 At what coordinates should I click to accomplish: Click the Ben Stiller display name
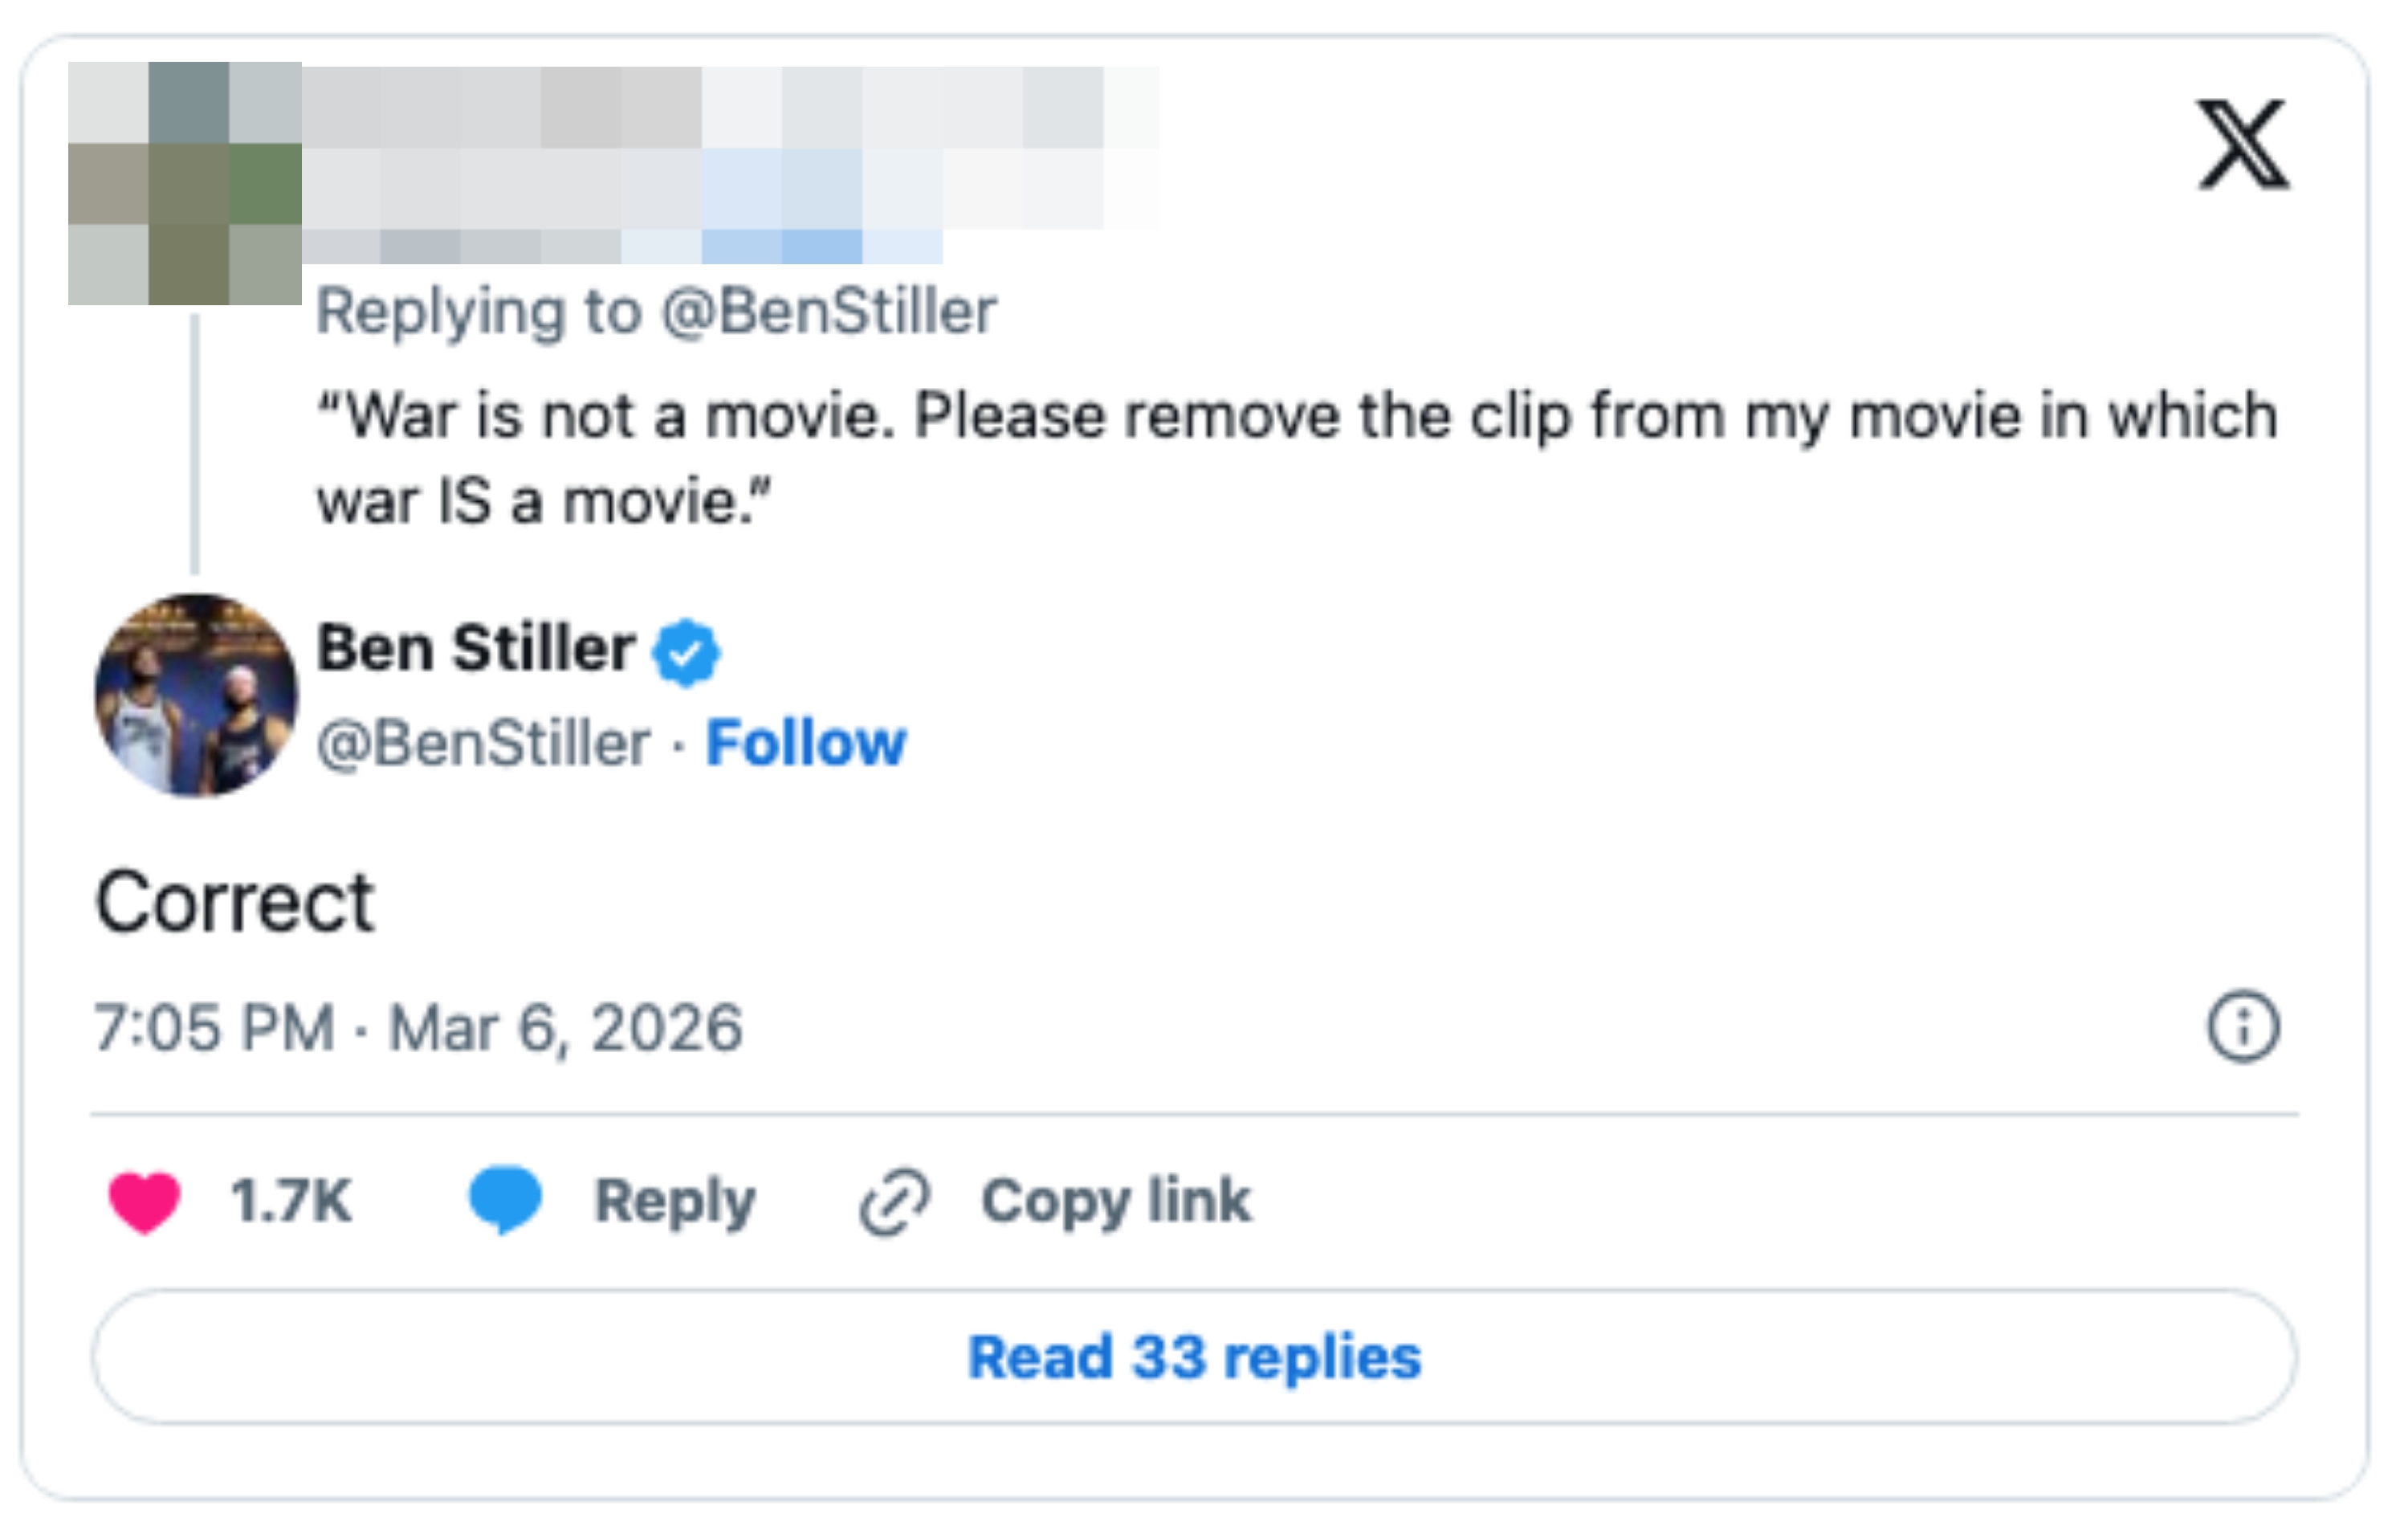476,649
